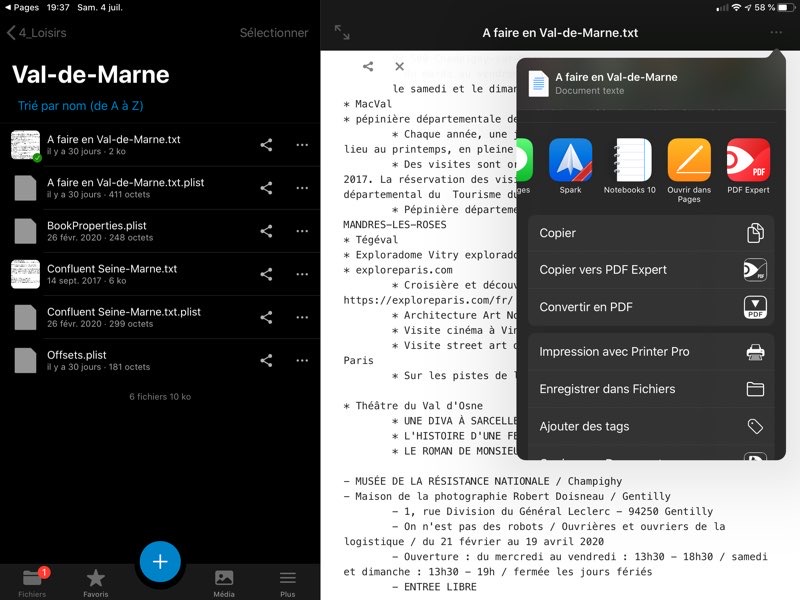This screenshot has width=800, height=600.
Task: Switch to the Média tab
Action: coord(224,580)
